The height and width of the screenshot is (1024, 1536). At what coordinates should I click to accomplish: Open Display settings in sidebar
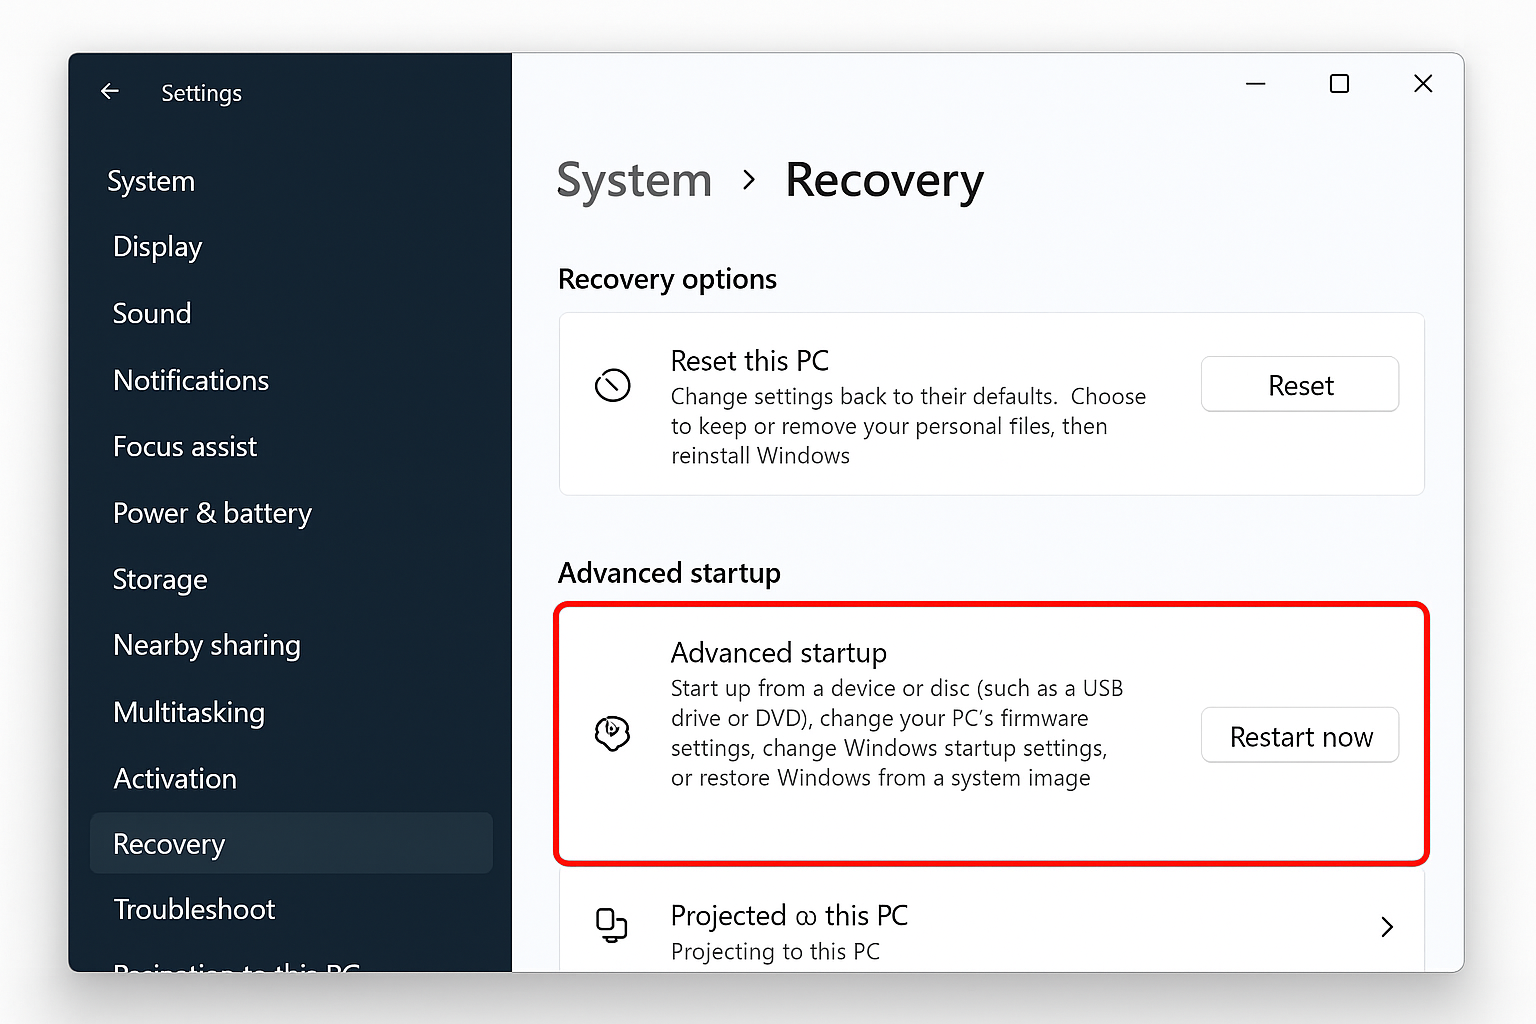pyautogui.click(x=158, y=247)
